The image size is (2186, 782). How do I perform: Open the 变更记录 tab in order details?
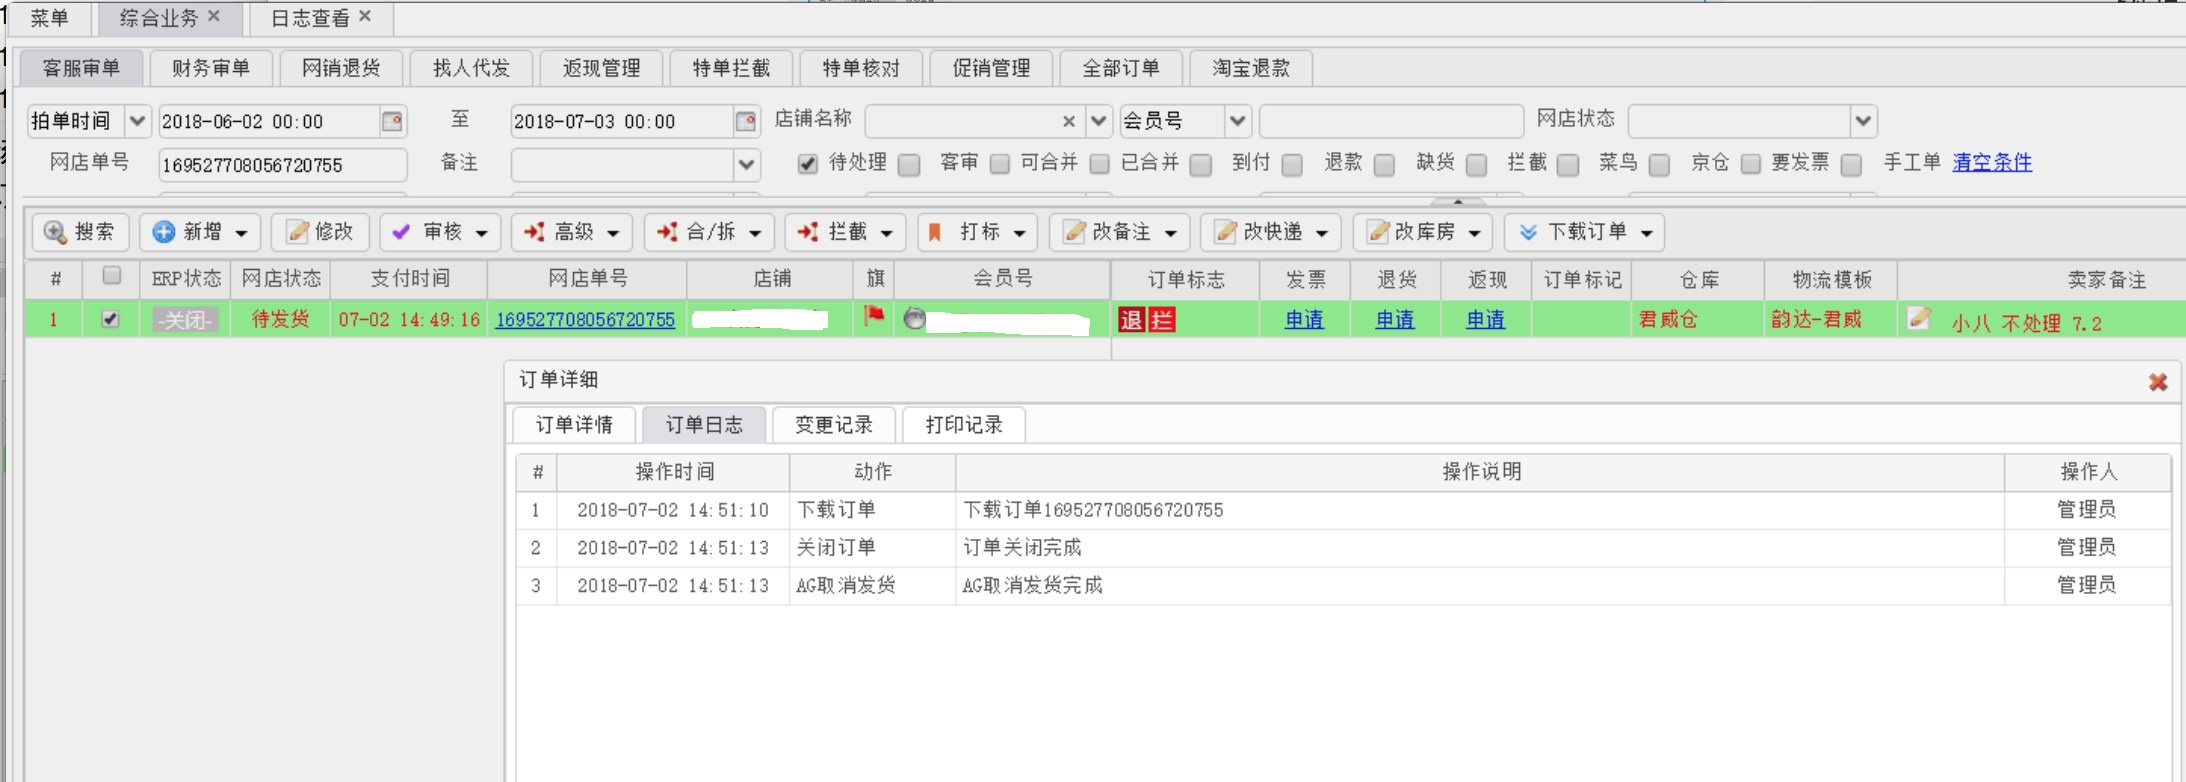(x=833, y=425)
